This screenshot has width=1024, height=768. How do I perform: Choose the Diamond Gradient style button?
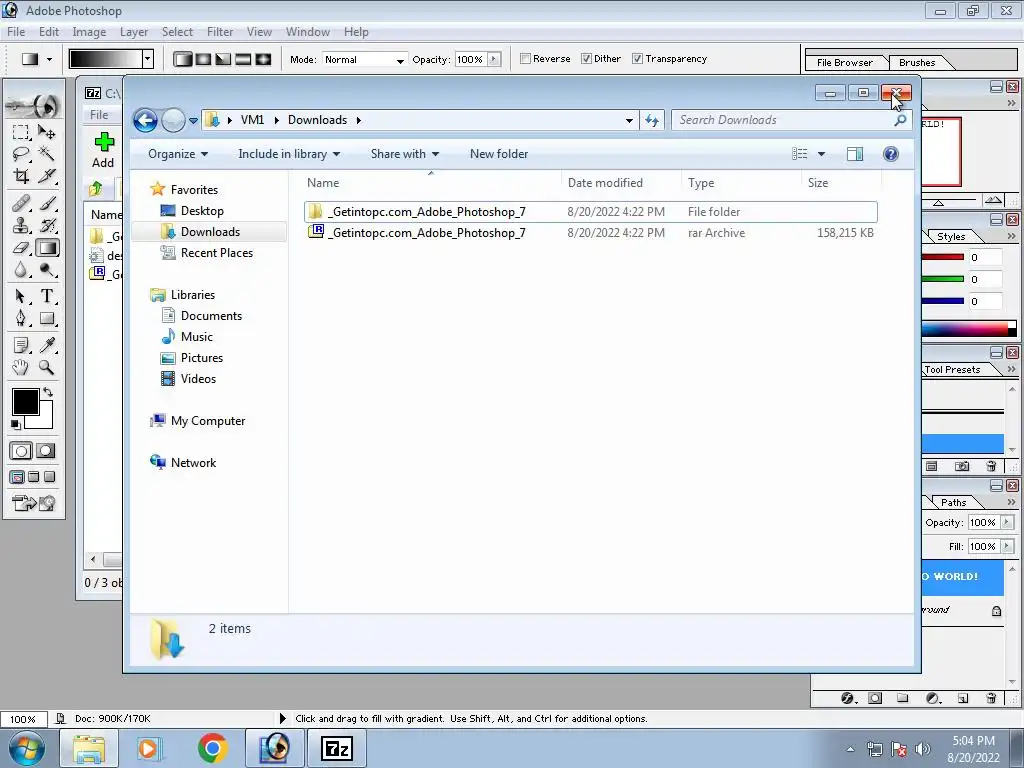point(263,59)
